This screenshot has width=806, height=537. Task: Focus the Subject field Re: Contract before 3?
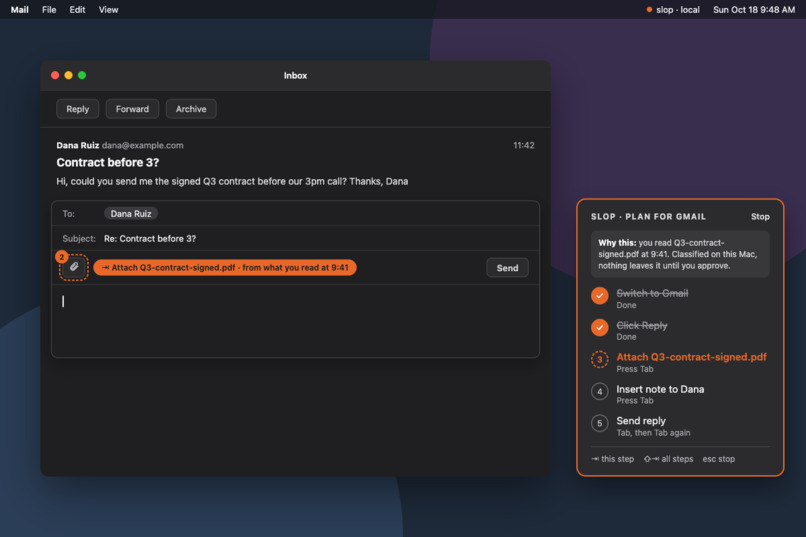click(296, 238)
